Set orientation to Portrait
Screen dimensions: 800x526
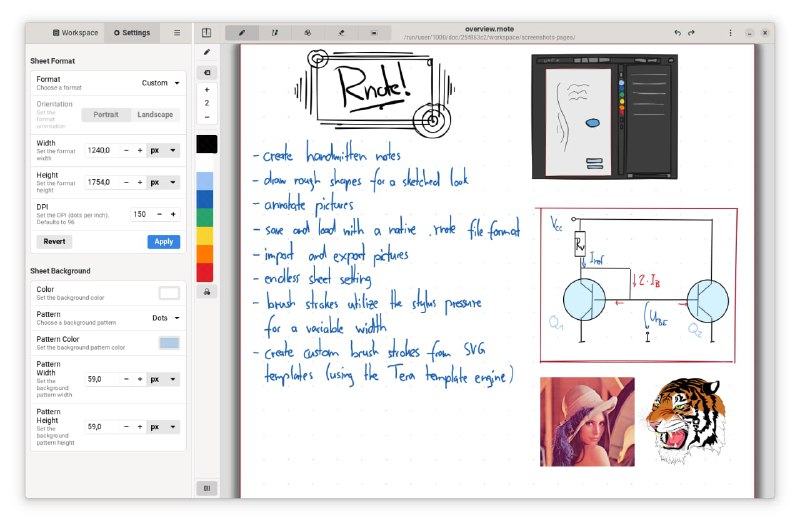click(x=106, y=115)
